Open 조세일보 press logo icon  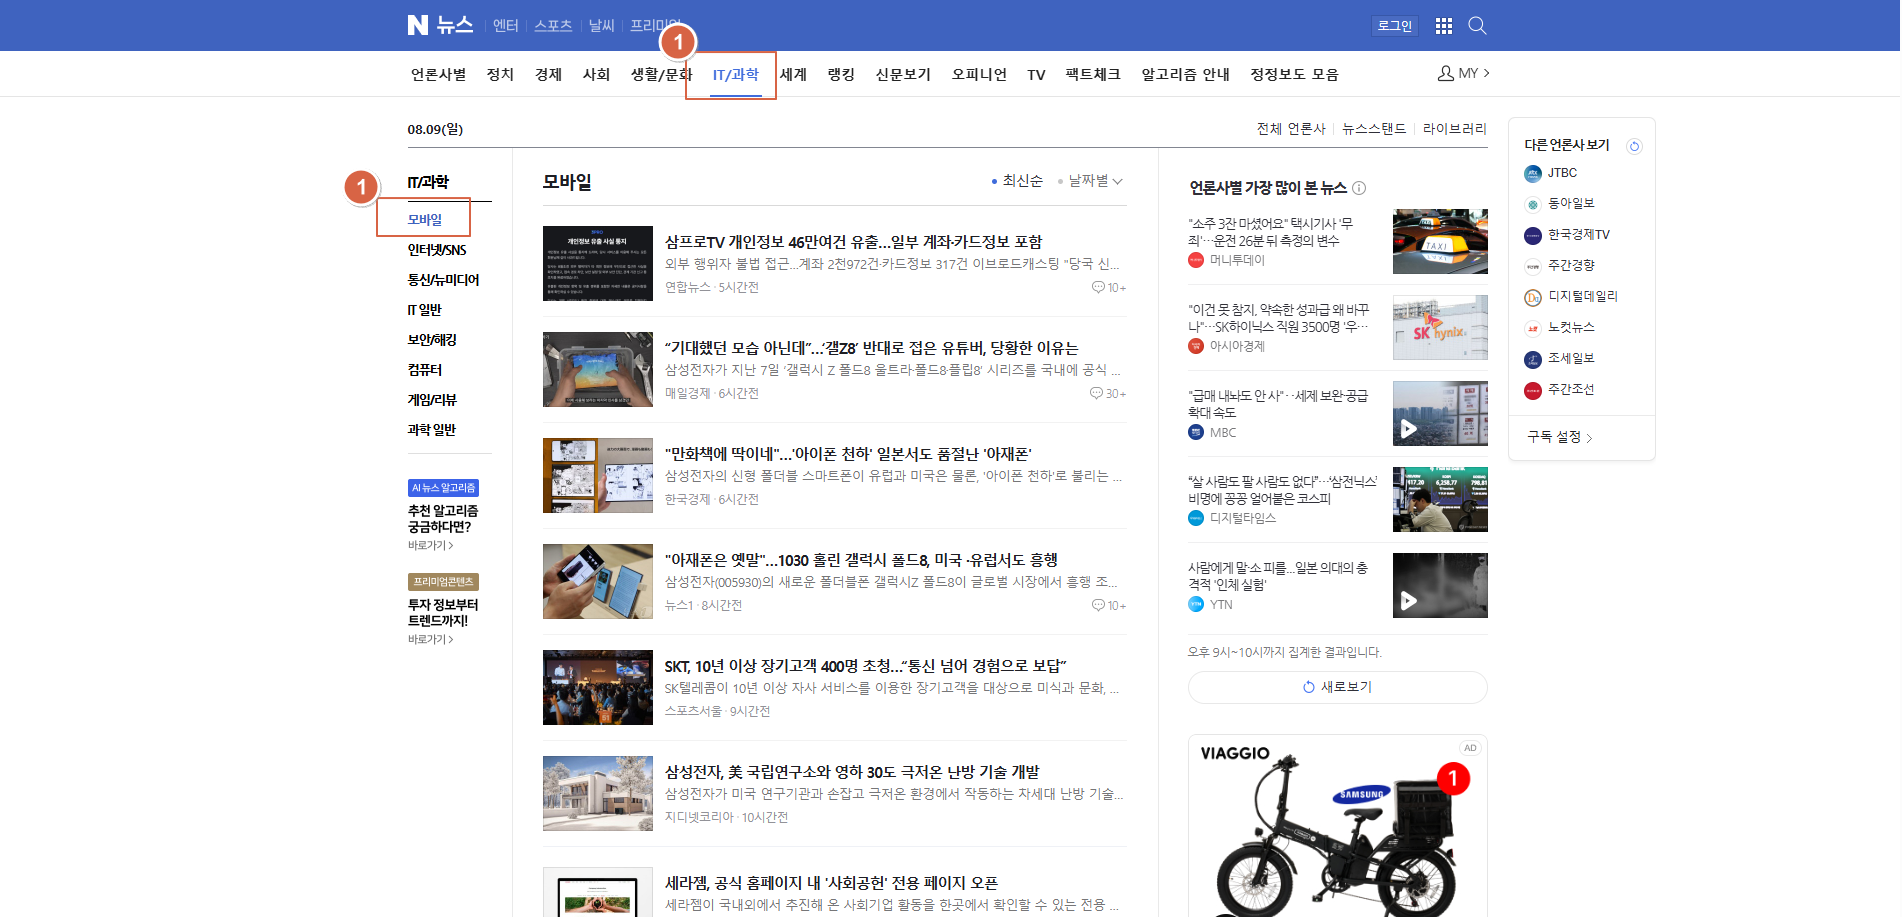(x=1532, y=359)
